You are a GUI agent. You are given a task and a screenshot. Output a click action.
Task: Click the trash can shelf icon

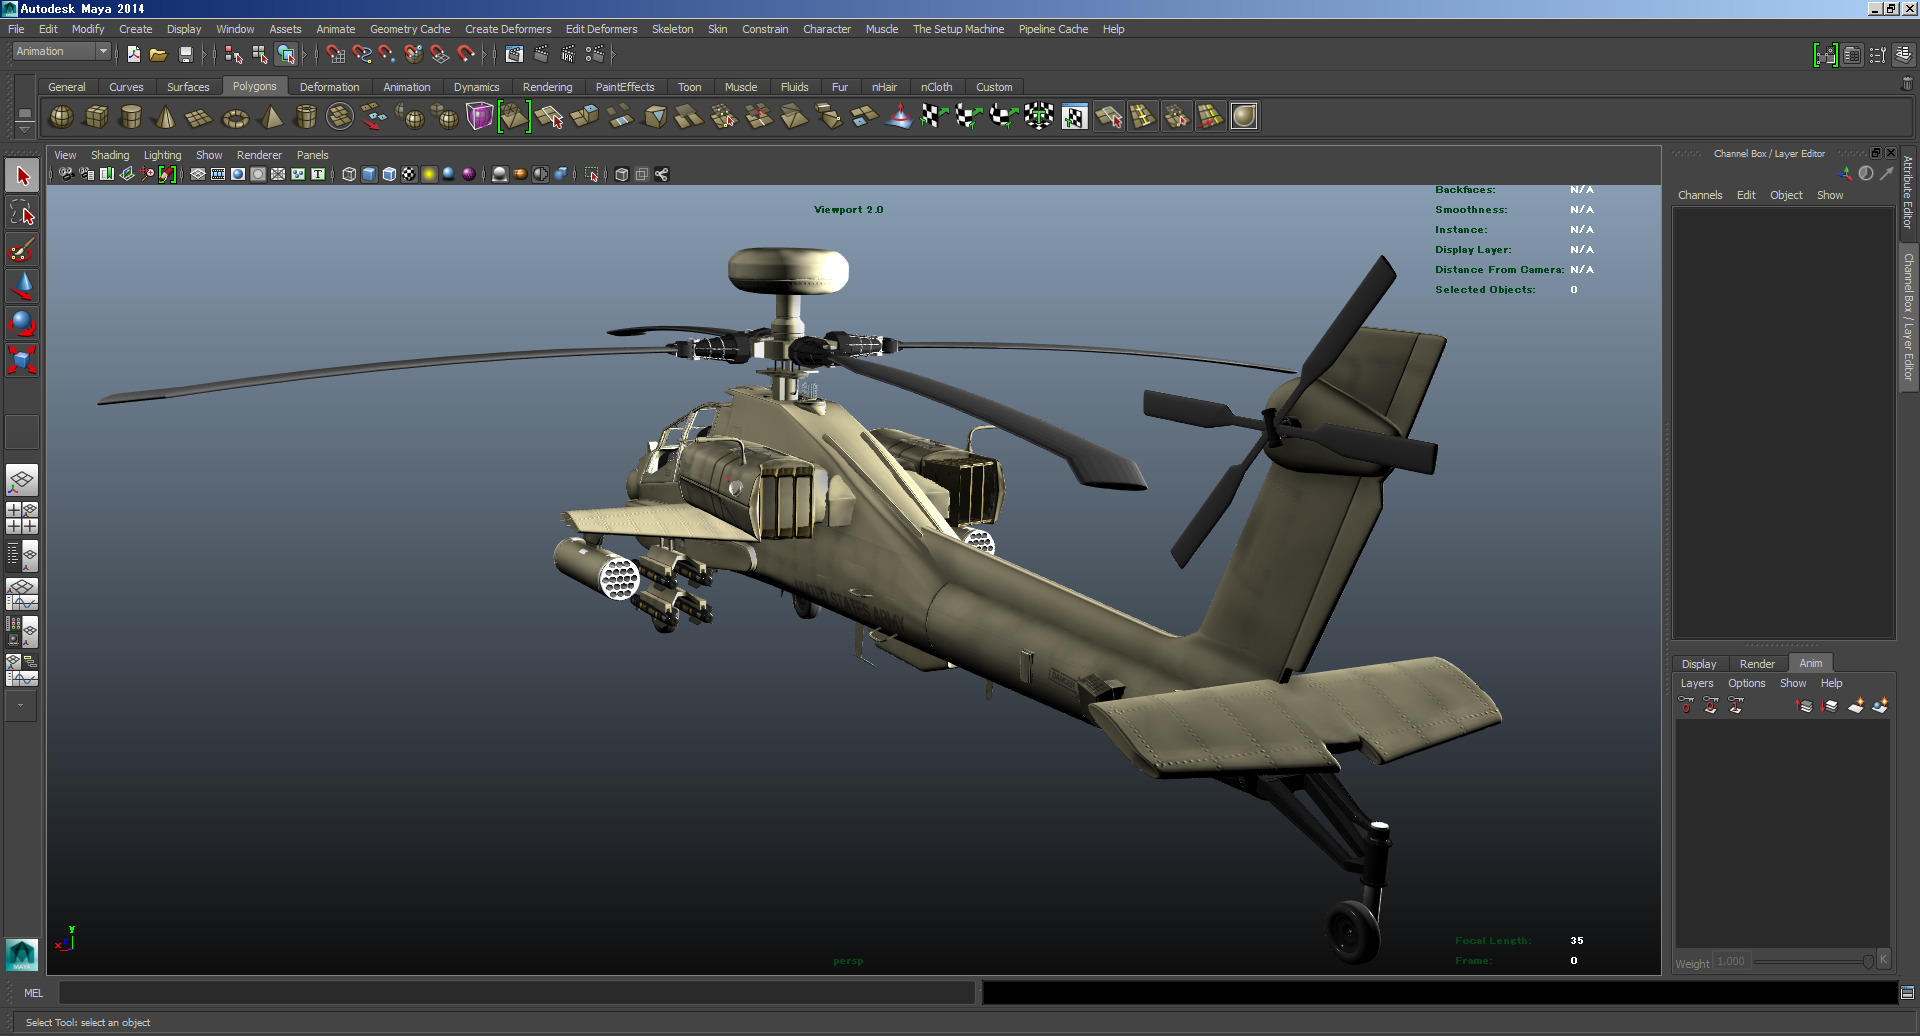(x=1906, y=84)
